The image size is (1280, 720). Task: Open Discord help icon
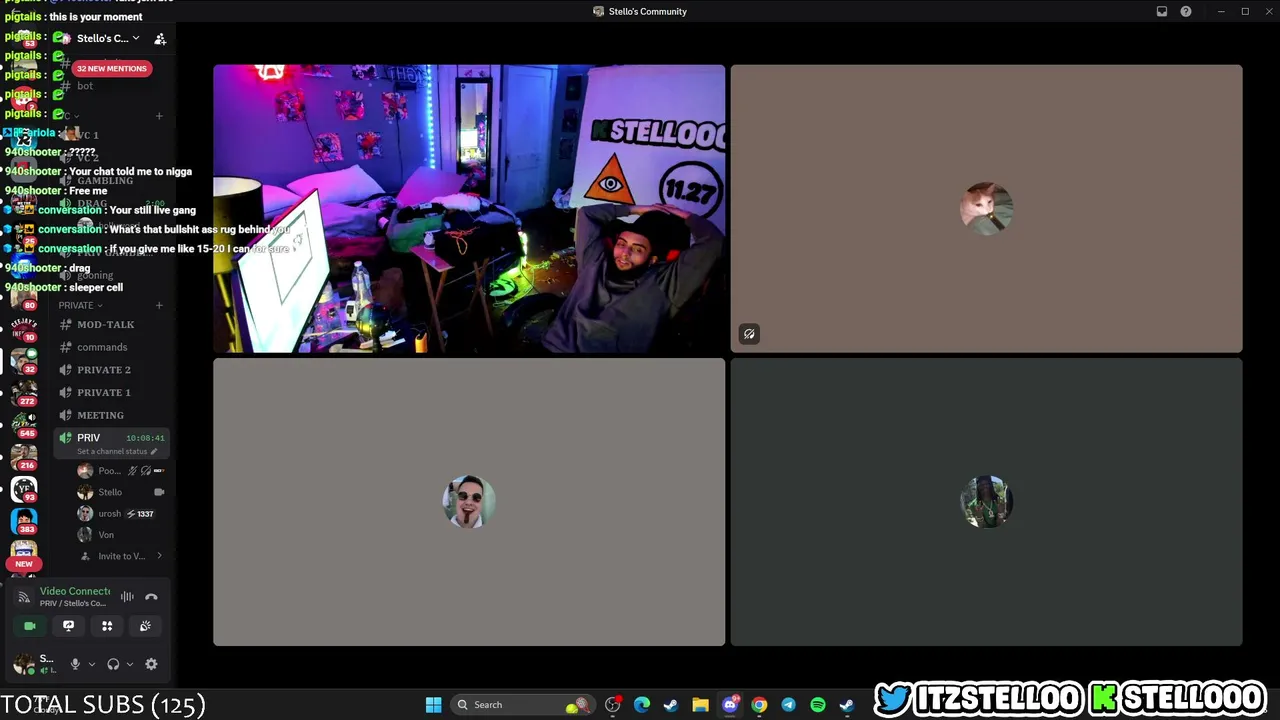pyautogui.click(x=1186, y=11)
